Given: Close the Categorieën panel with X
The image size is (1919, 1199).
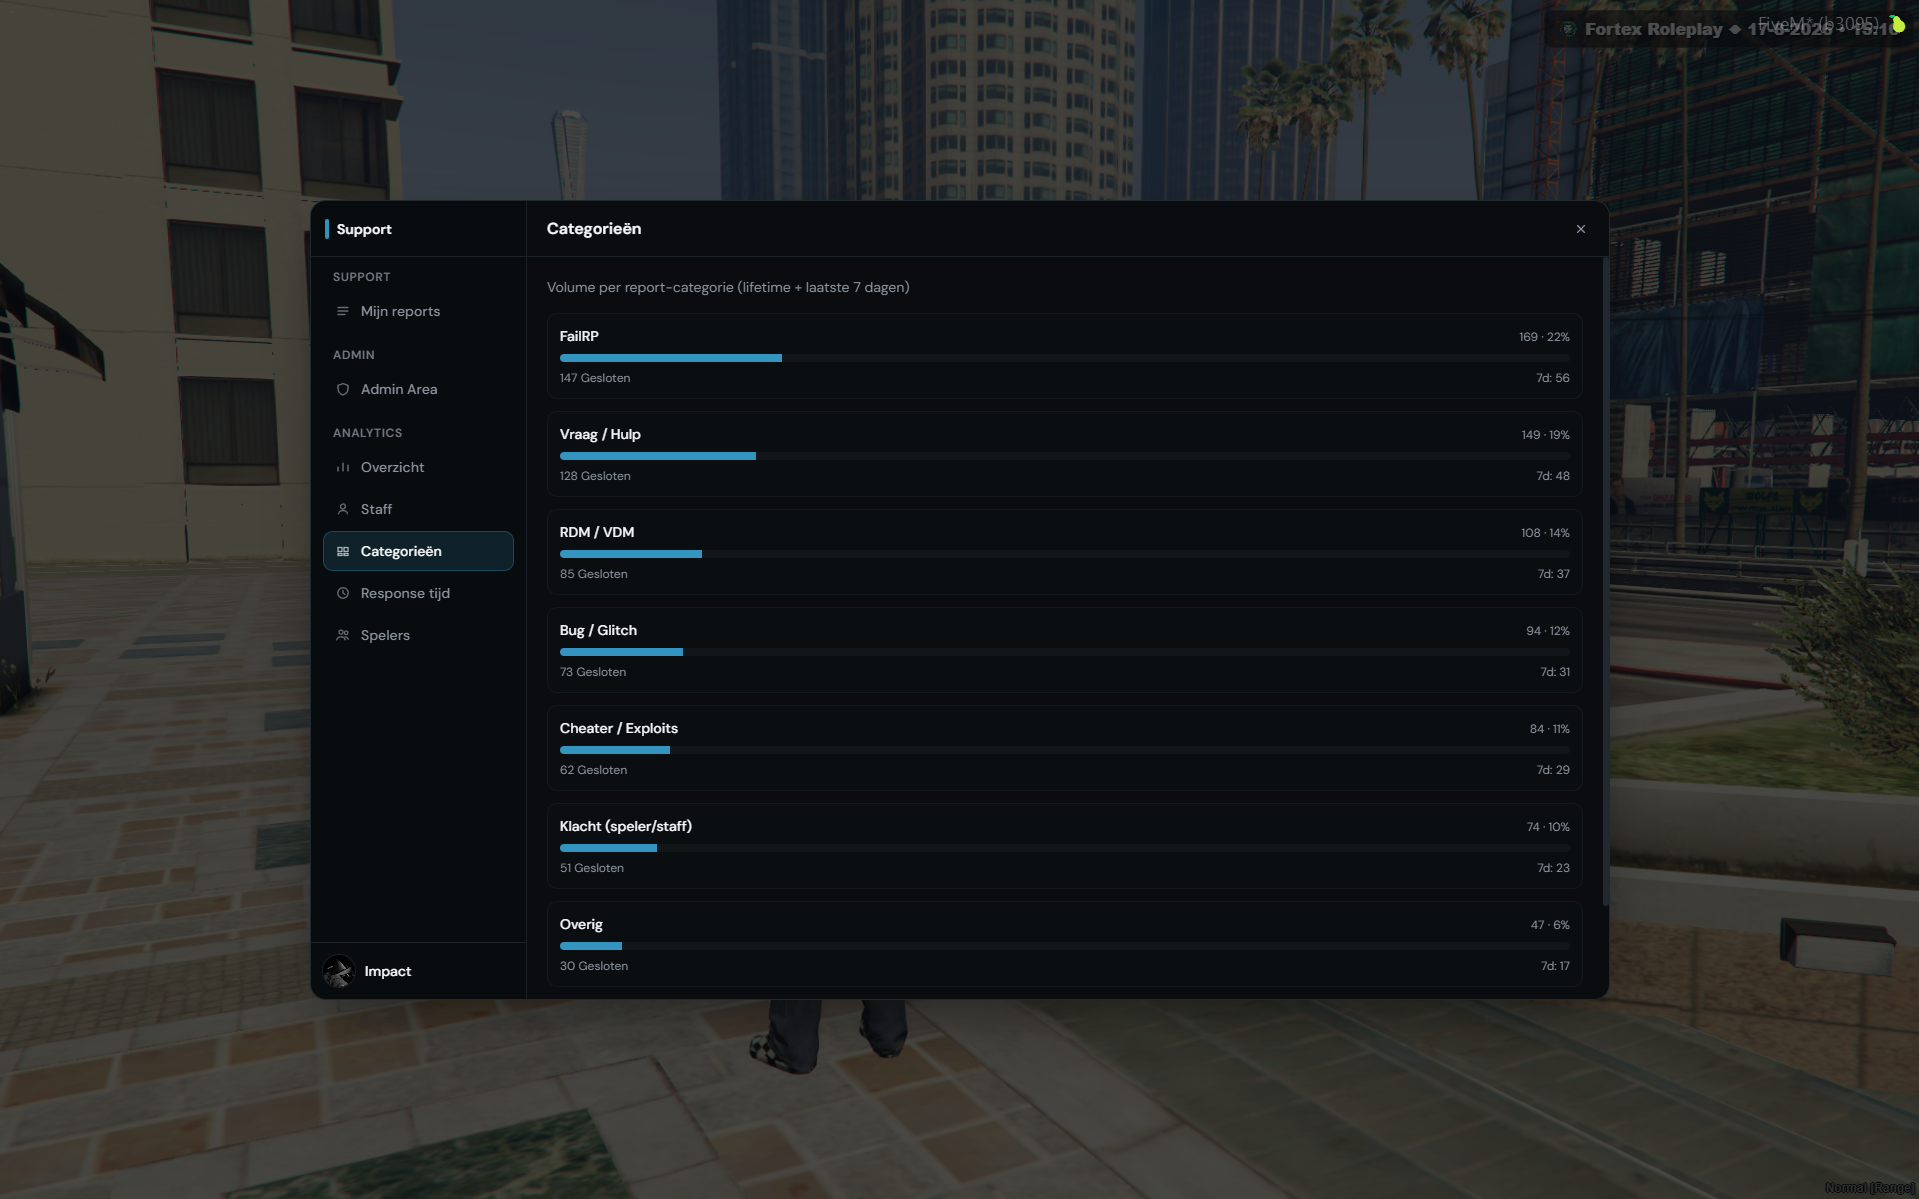Looking at the screenshot, I should coord(1581,229).
